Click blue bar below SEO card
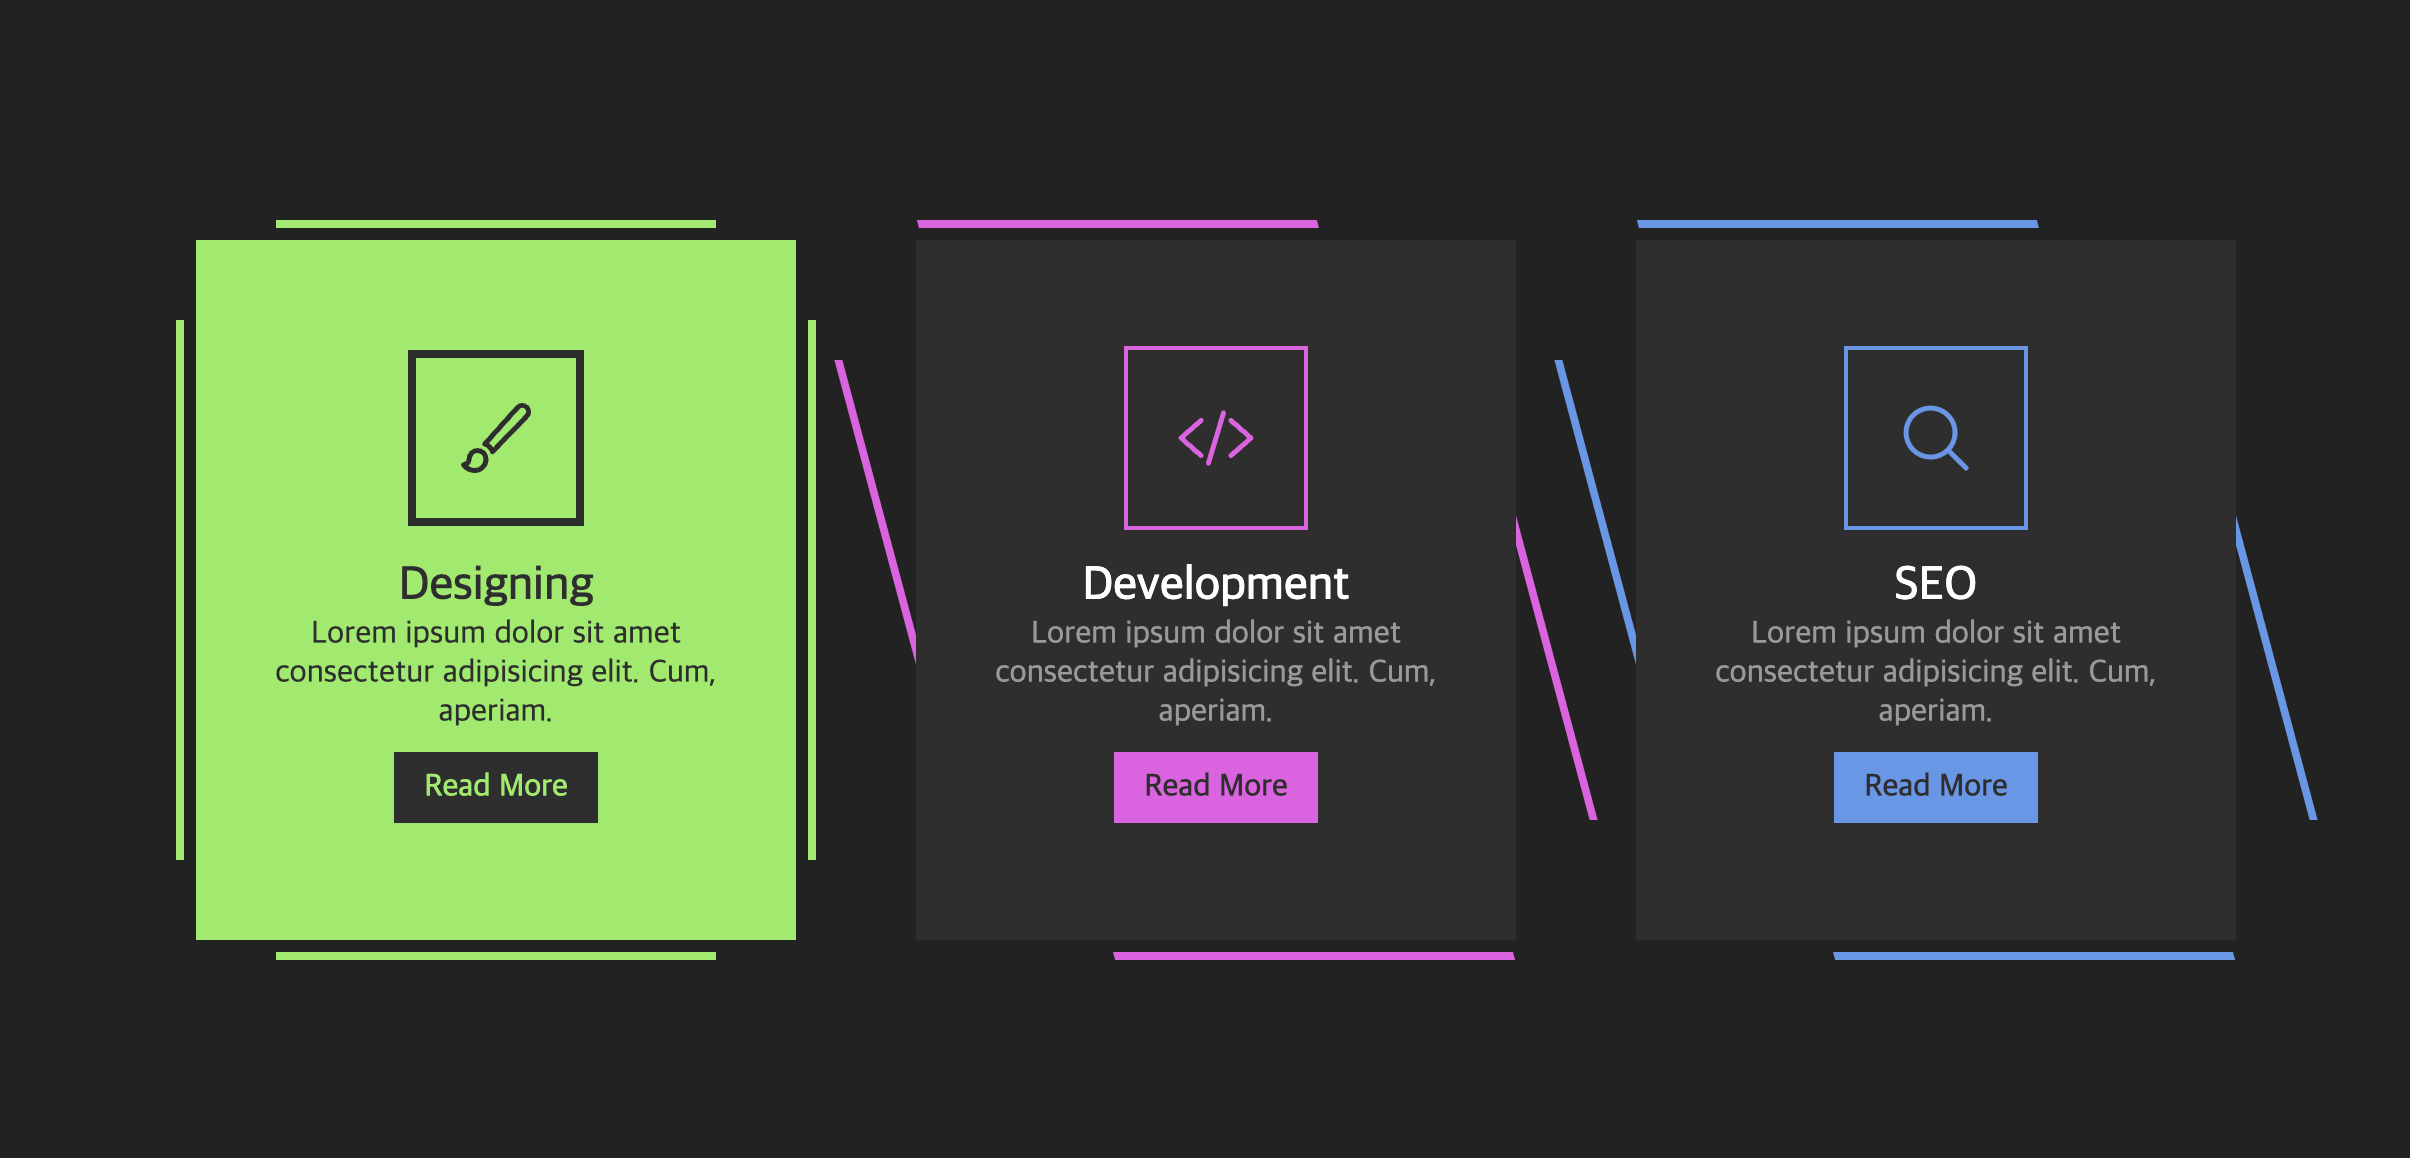The image size is (2410, 1158). (x=2034, y=956)
